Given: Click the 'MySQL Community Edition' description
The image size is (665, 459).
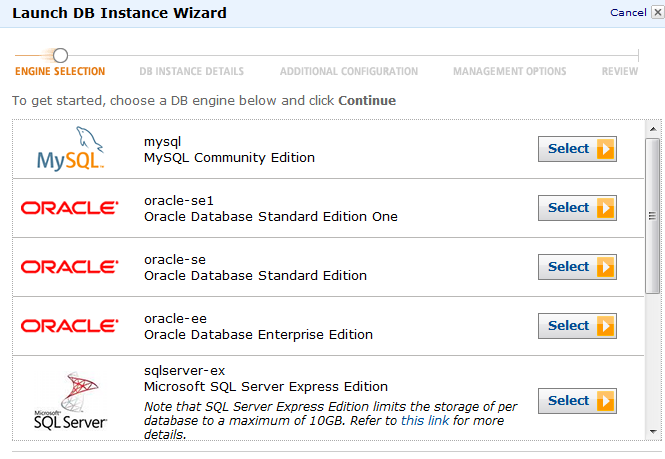Looking at the screenshot, I should click(229, 157).
